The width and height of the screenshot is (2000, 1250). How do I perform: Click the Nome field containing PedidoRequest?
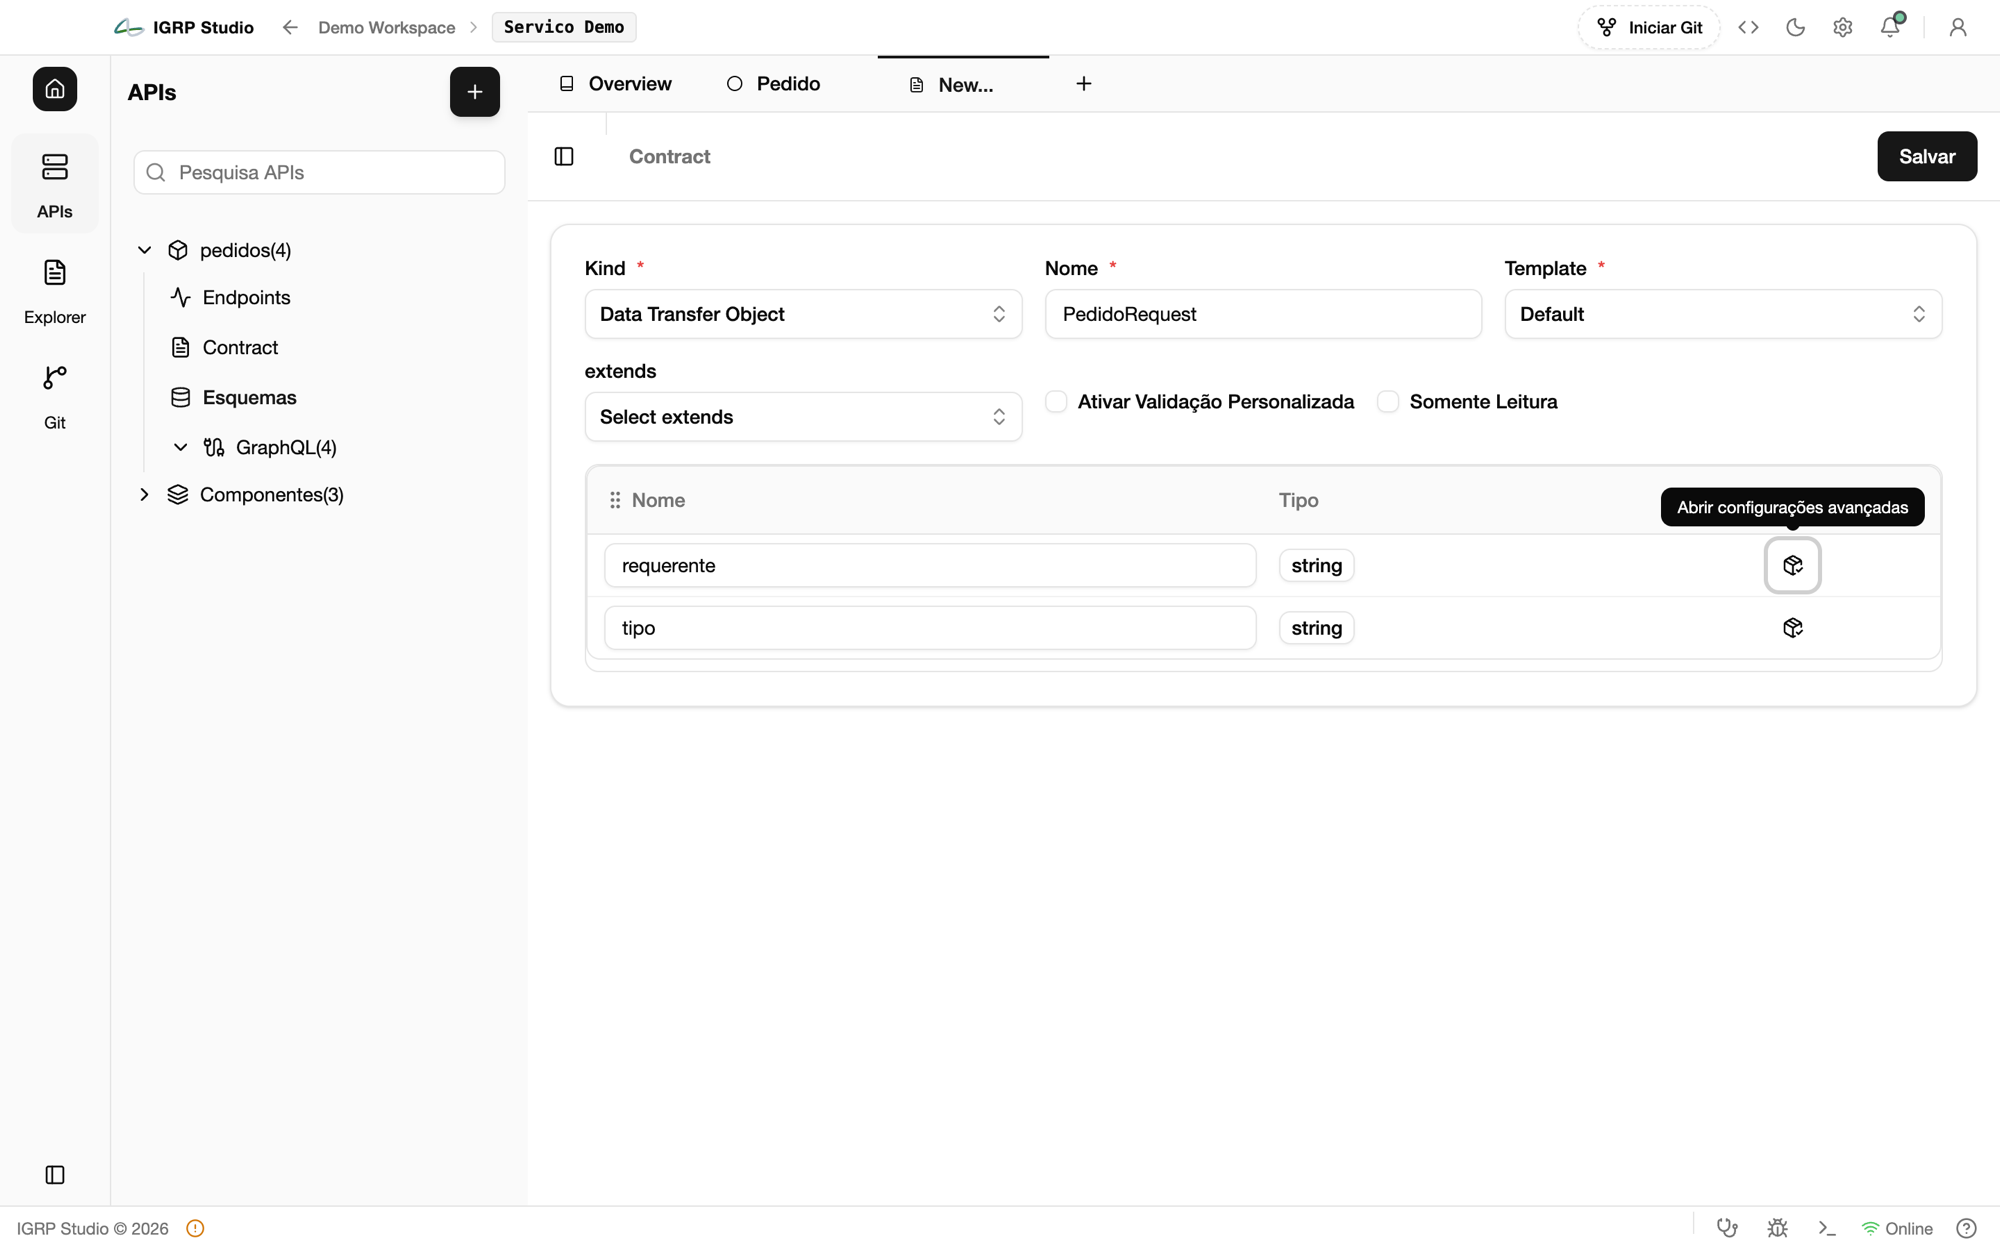click(1263, 314)
